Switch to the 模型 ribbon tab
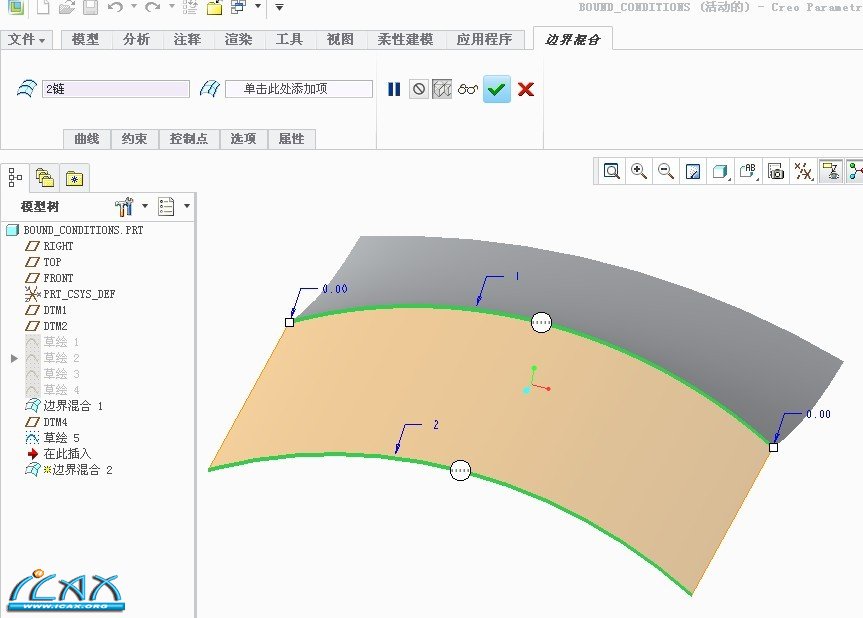863x618 pixels. coord(86,40)
